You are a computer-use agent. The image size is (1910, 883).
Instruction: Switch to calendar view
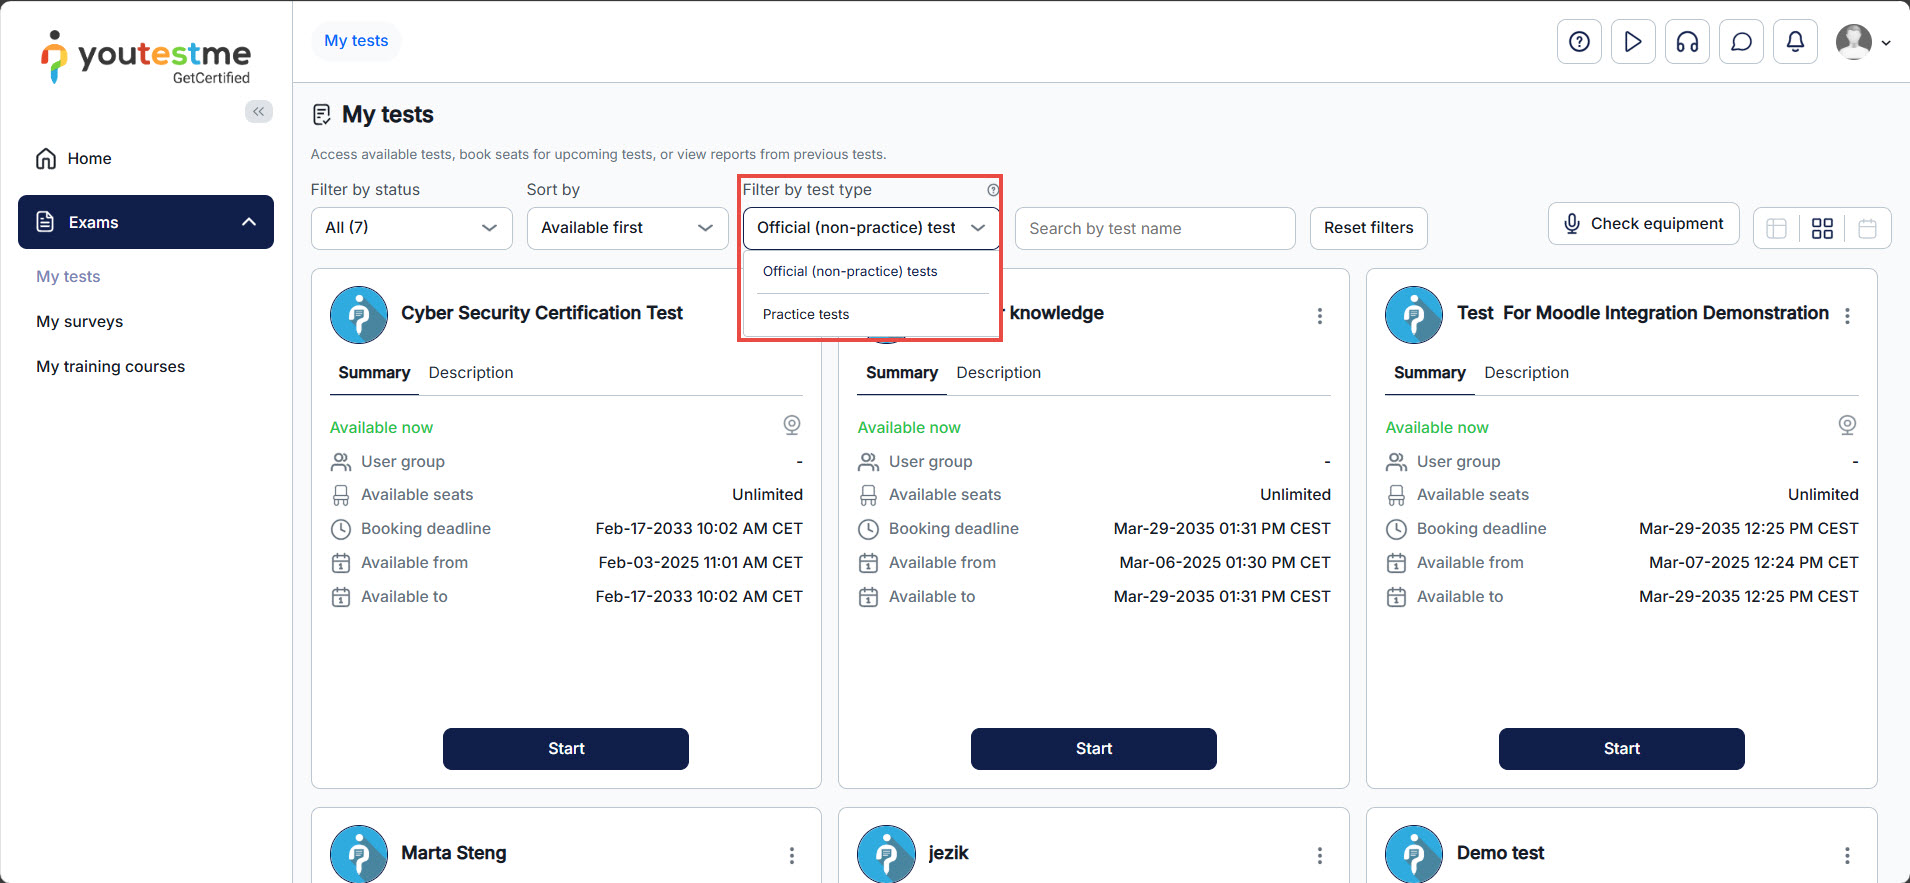point(1867,229)
